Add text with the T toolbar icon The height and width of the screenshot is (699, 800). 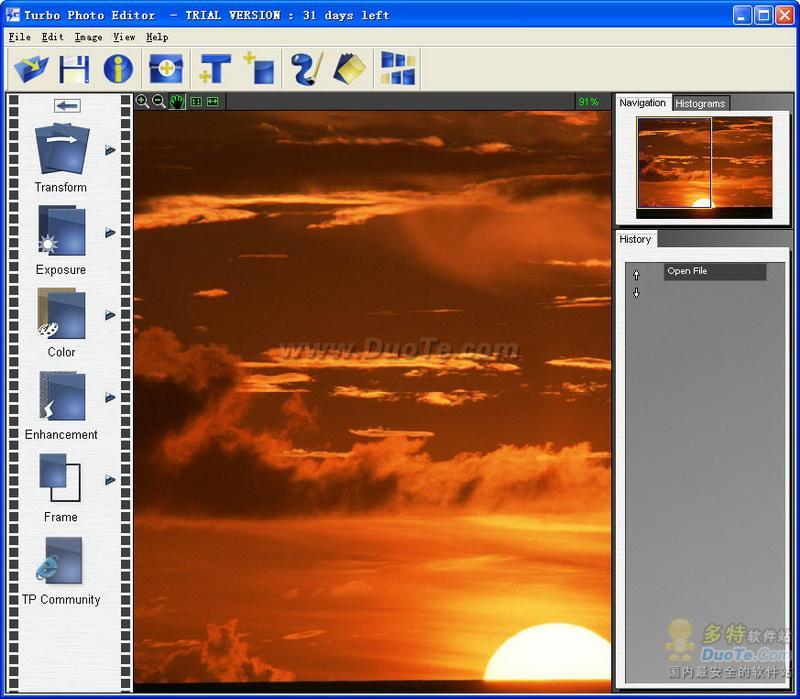(215, 68)
